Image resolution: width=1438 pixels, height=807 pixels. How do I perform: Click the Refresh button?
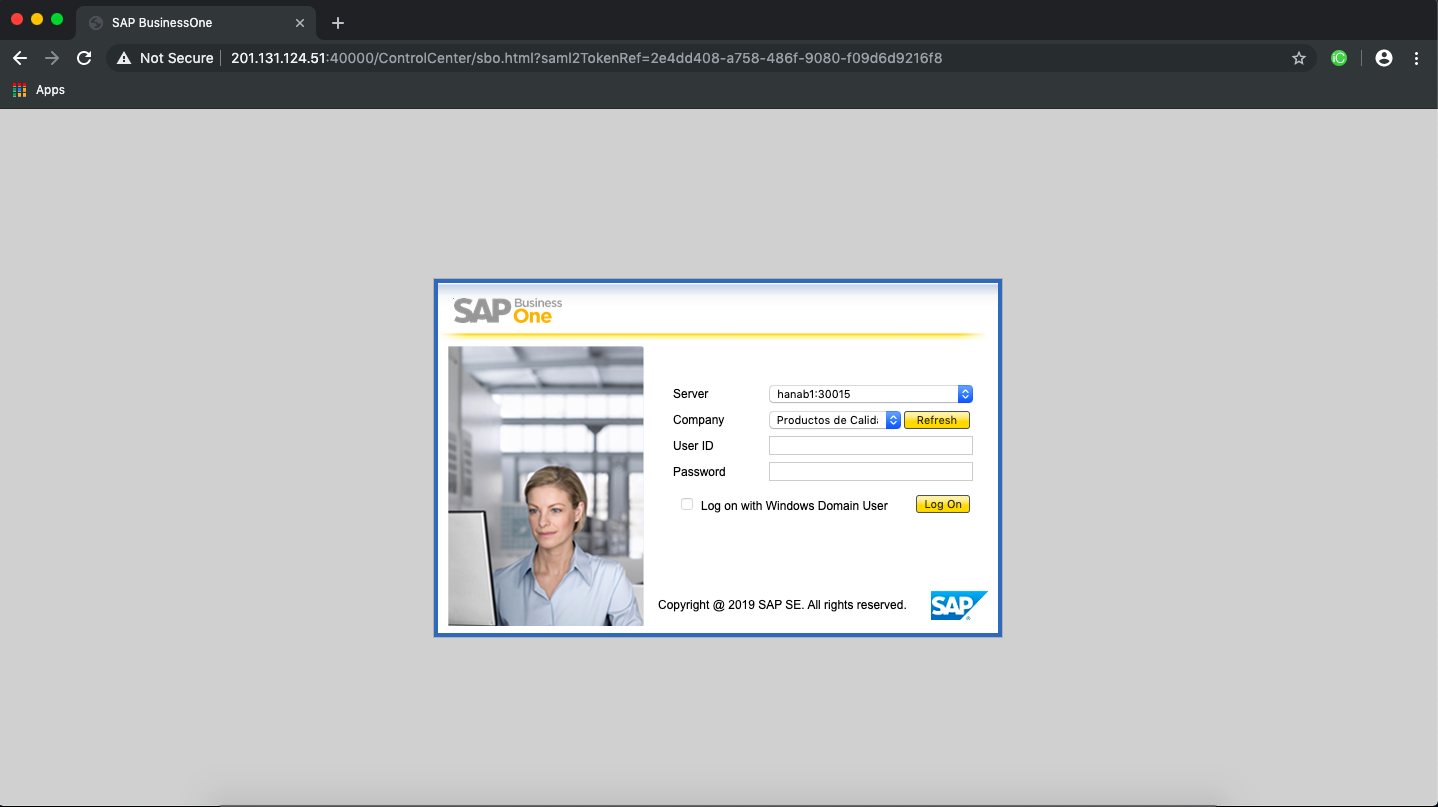tap(937, 420)
